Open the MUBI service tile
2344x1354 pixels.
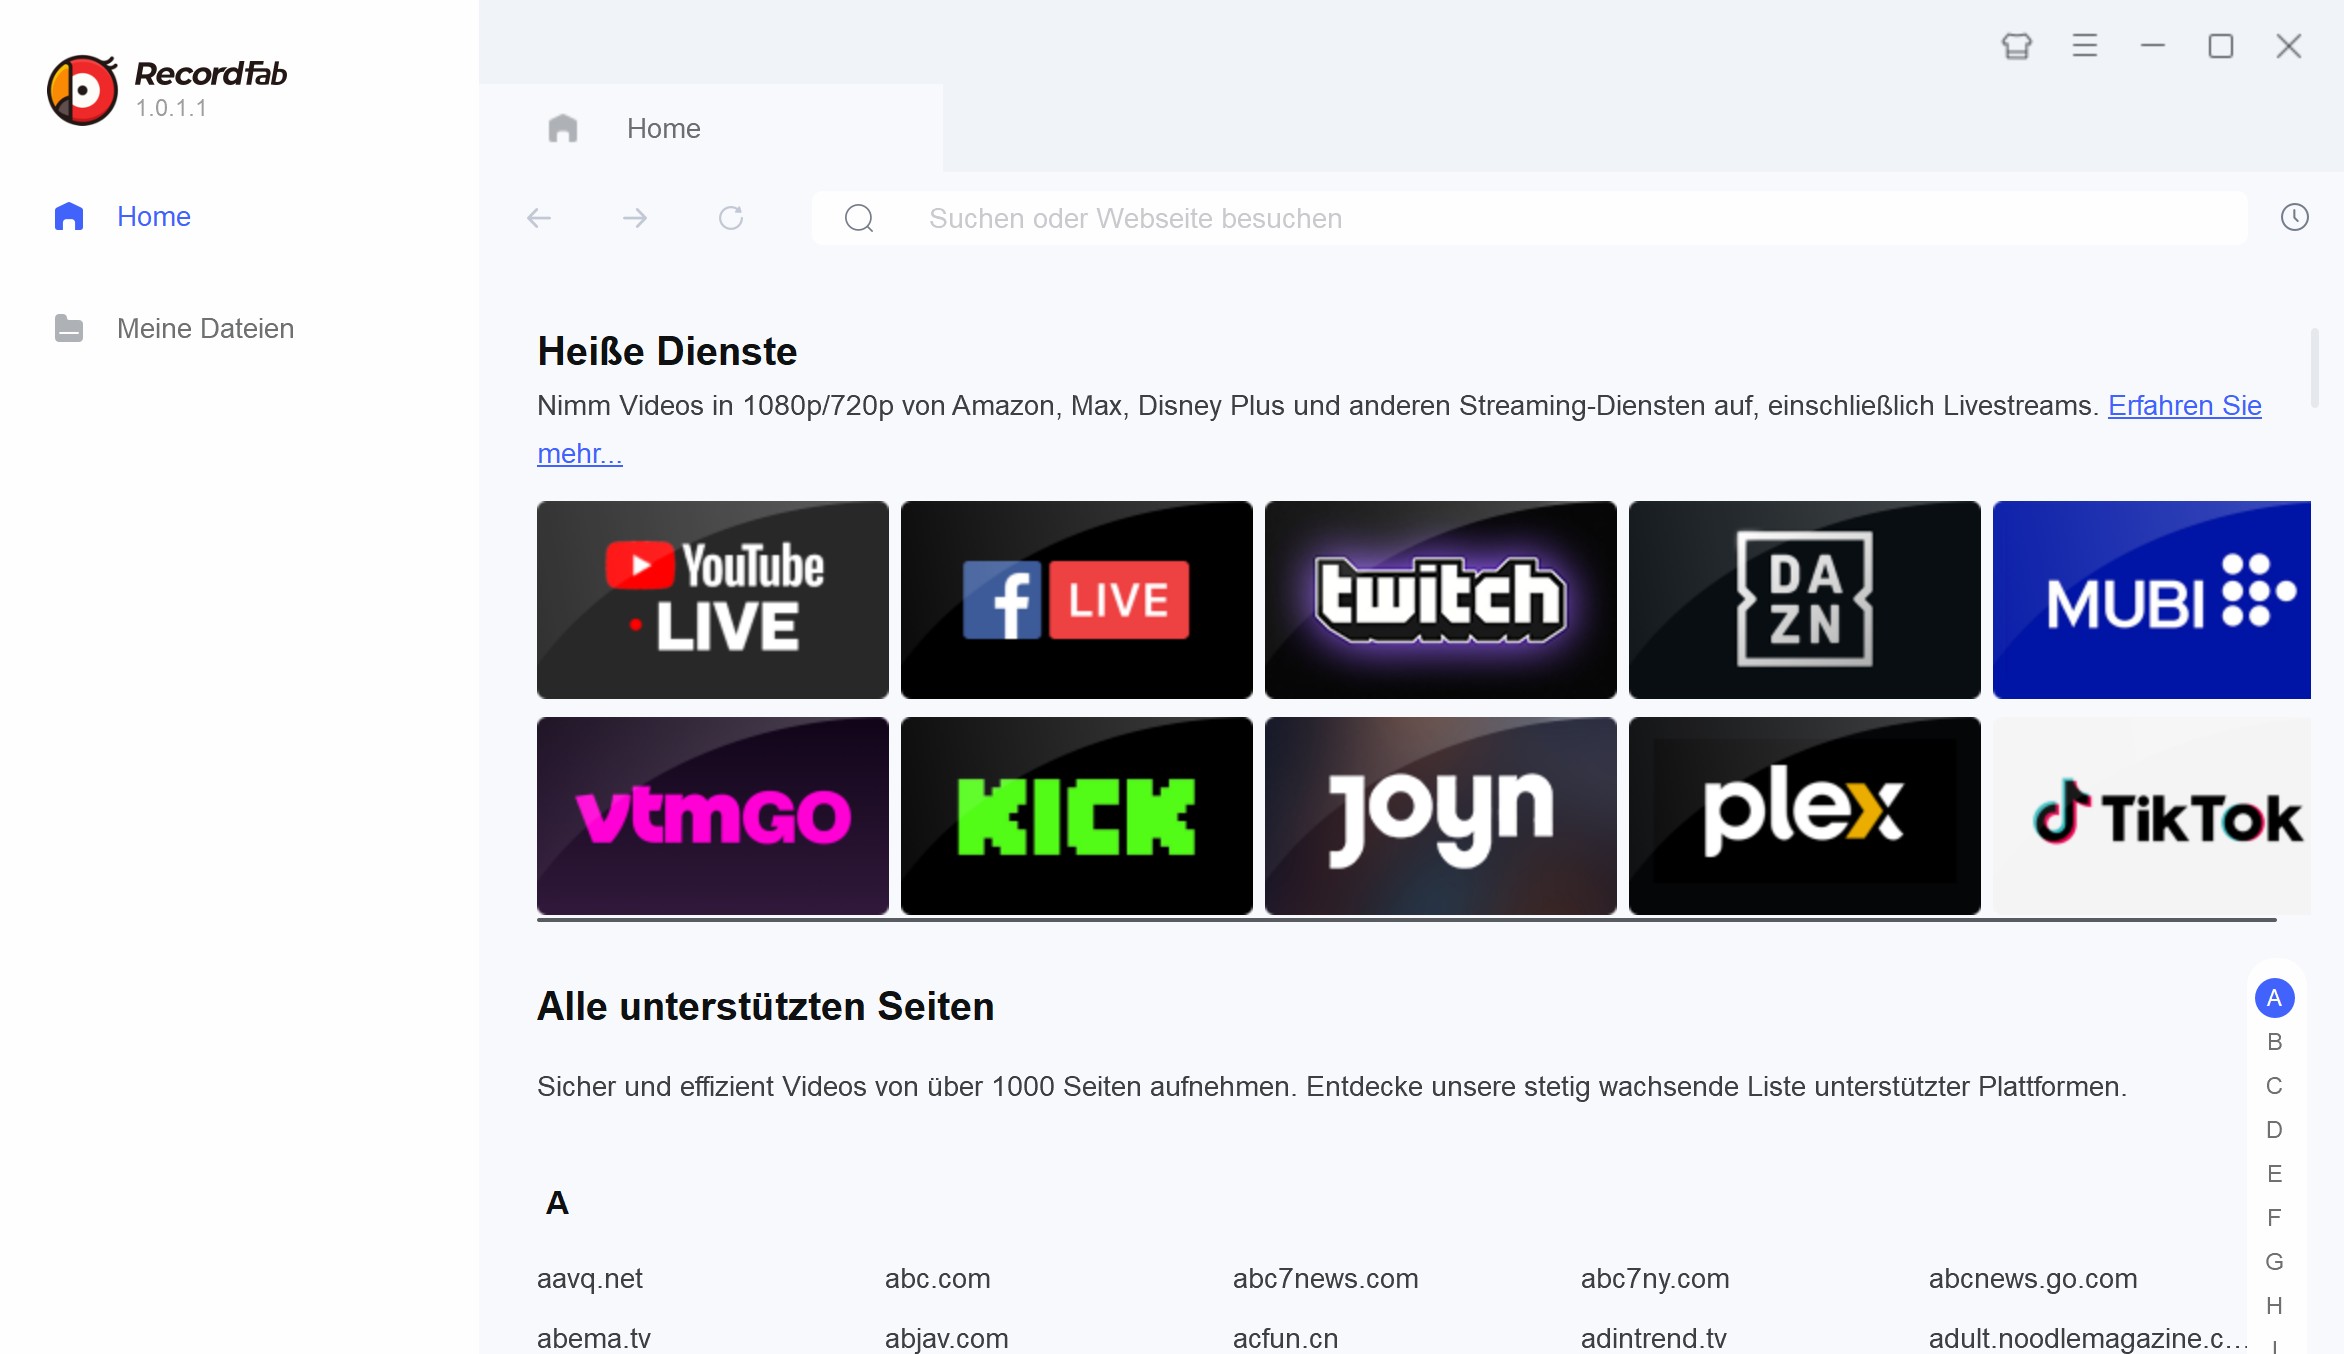2151,599
